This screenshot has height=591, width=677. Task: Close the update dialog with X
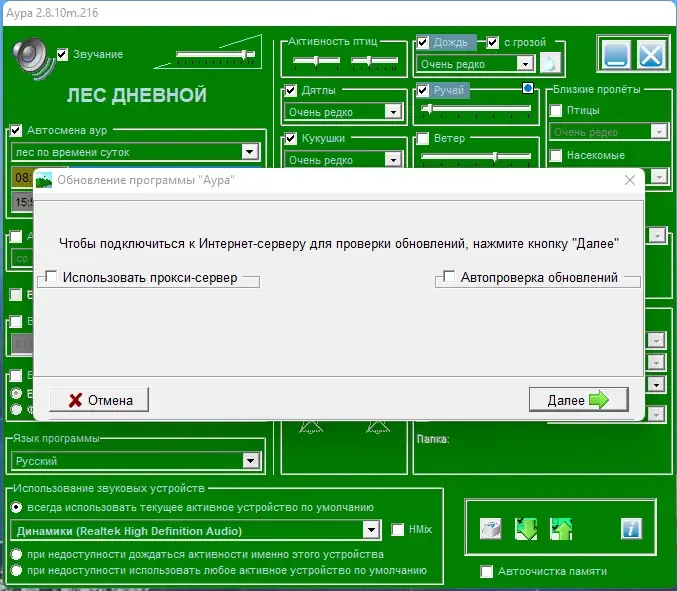[x=630, y=180]
